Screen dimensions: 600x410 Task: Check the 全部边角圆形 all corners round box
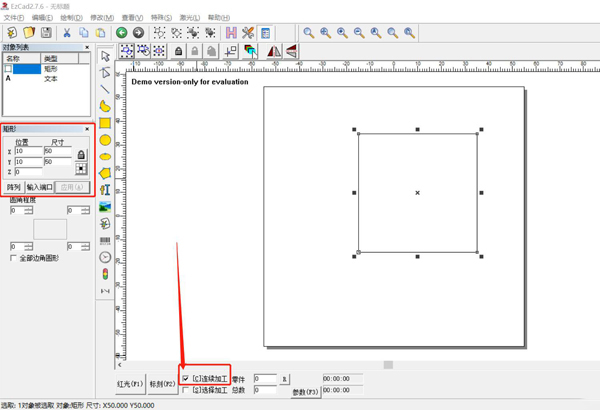point(13,257)
